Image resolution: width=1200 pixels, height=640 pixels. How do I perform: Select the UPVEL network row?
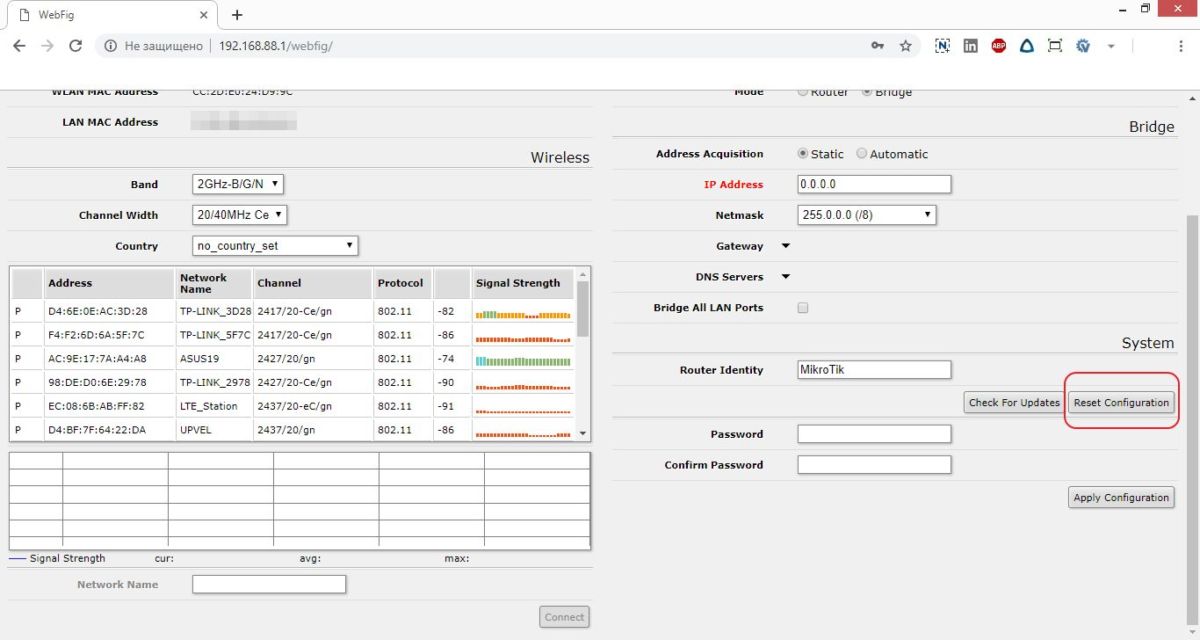[x=293, y=429]
